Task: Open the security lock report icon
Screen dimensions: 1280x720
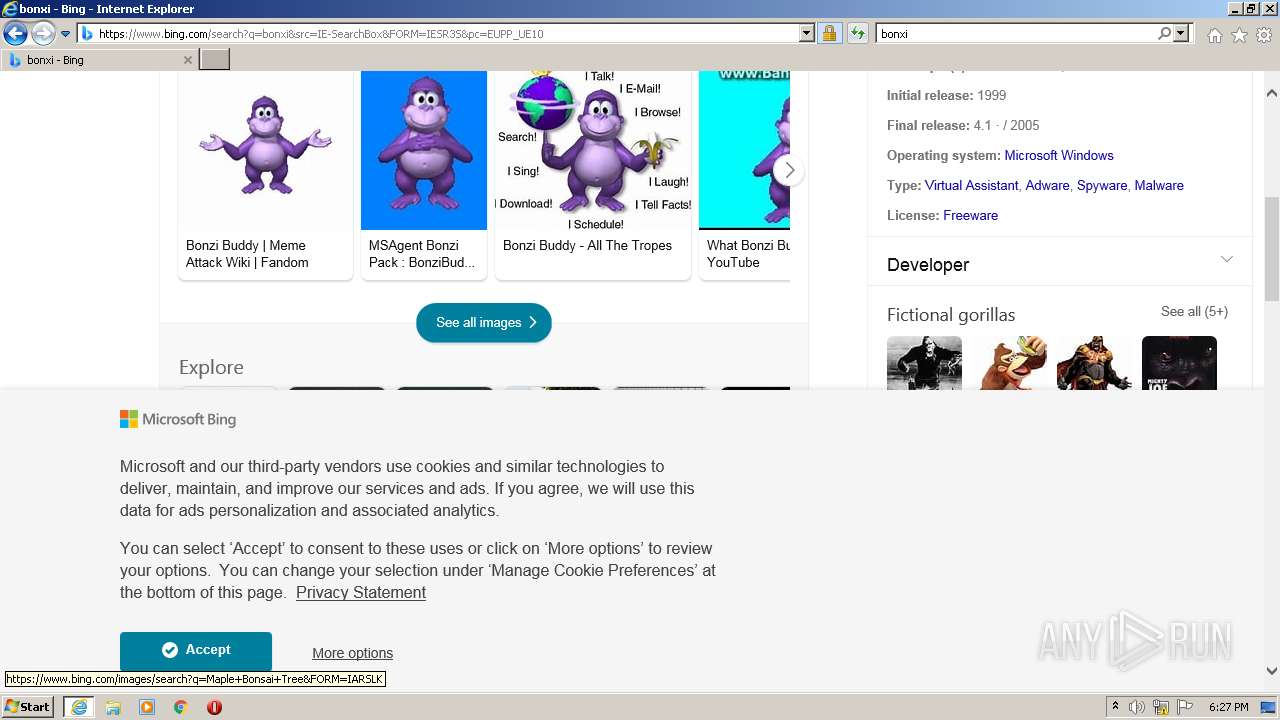Action: 829,33
